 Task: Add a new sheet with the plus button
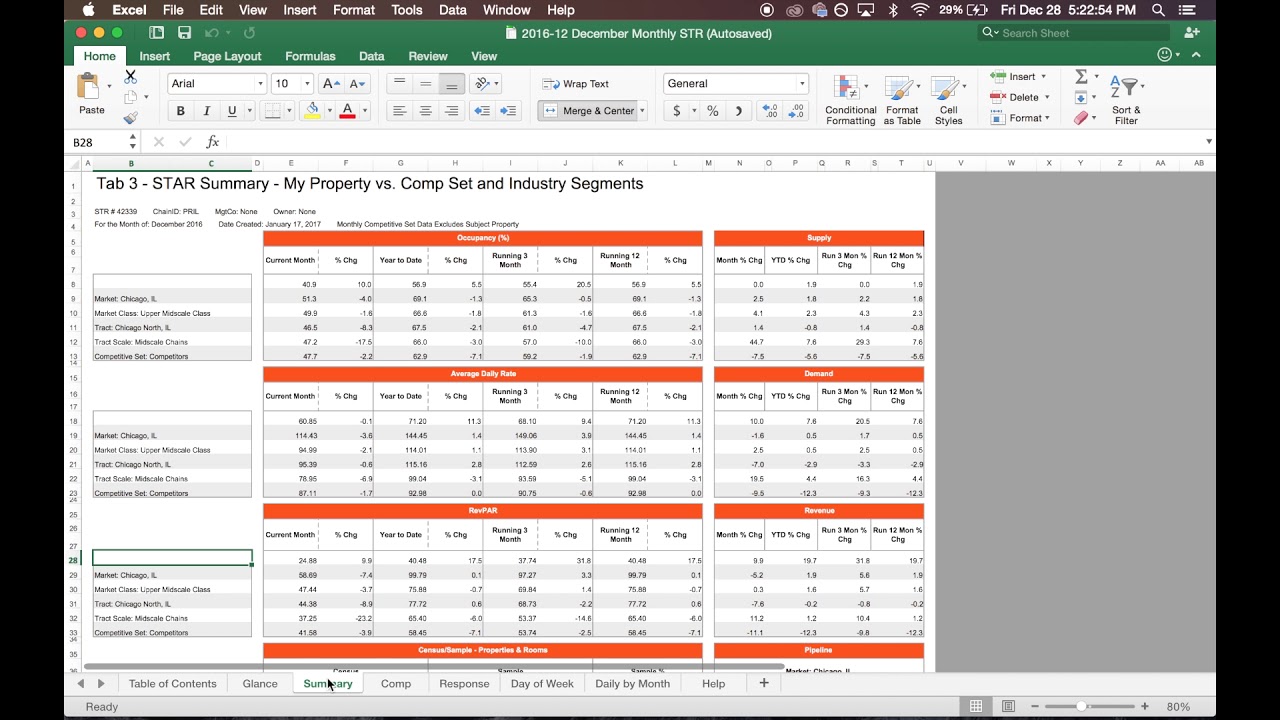(x=764, y=682)
